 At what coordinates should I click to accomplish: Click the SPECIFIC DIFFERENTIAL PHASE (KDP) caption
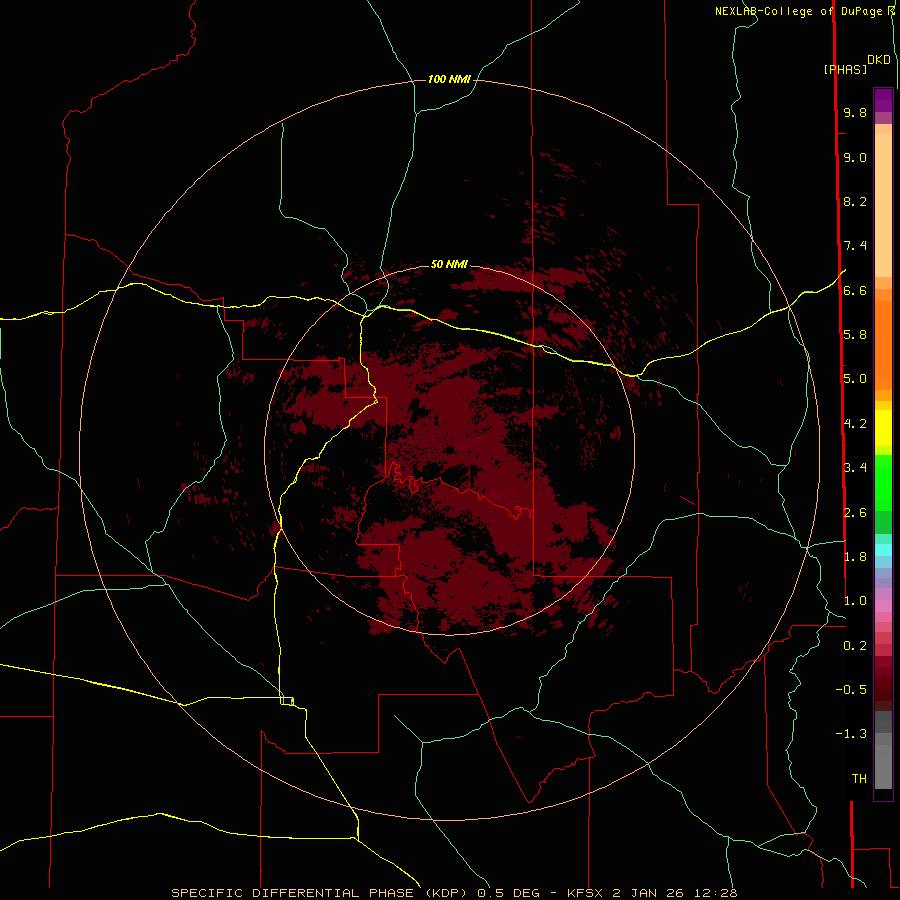pyautogui.click(x=319, y=893)
